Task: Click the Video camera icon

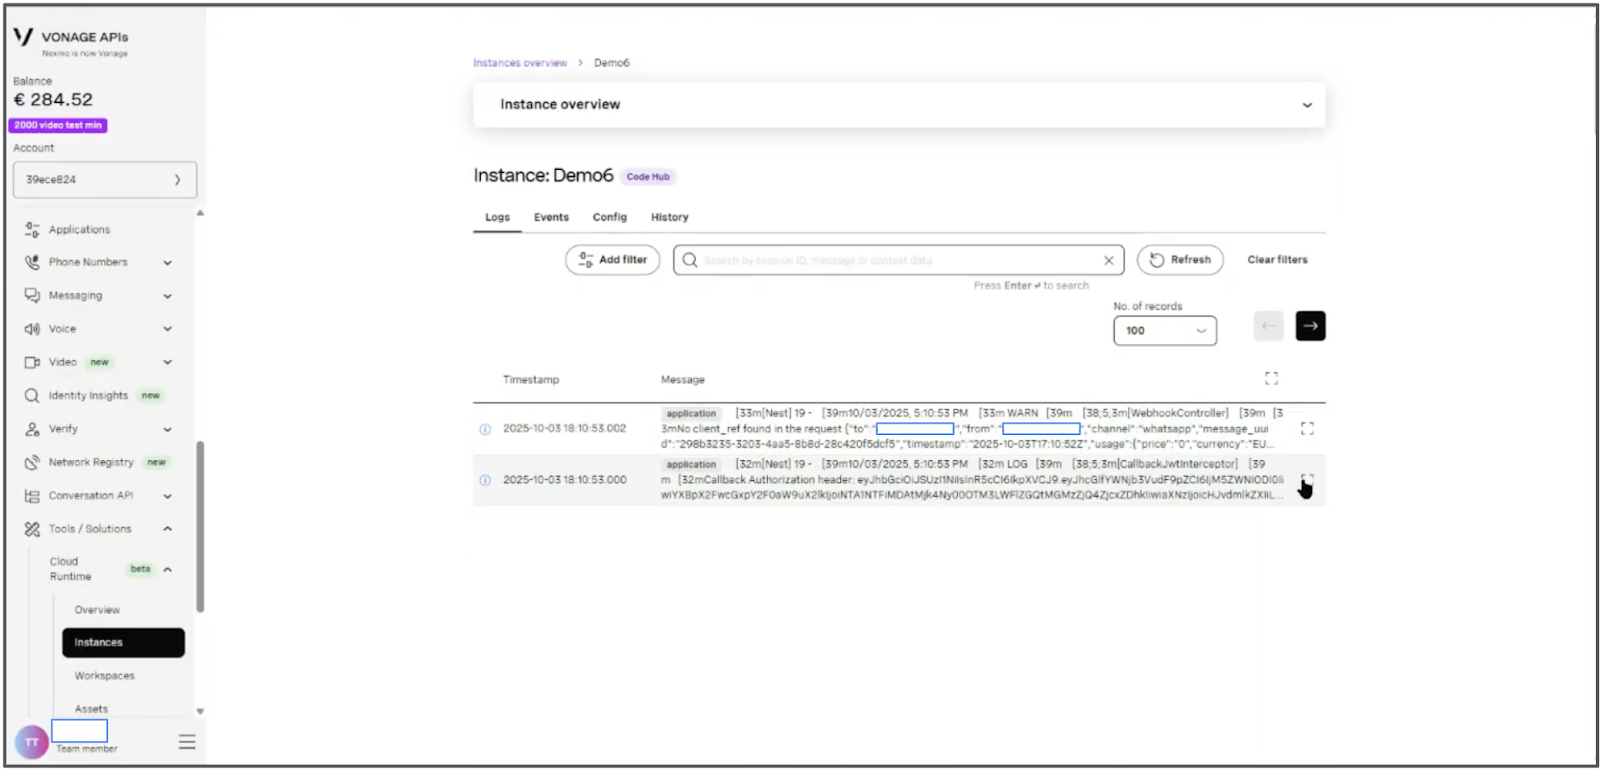Action: tap(32, 362)
